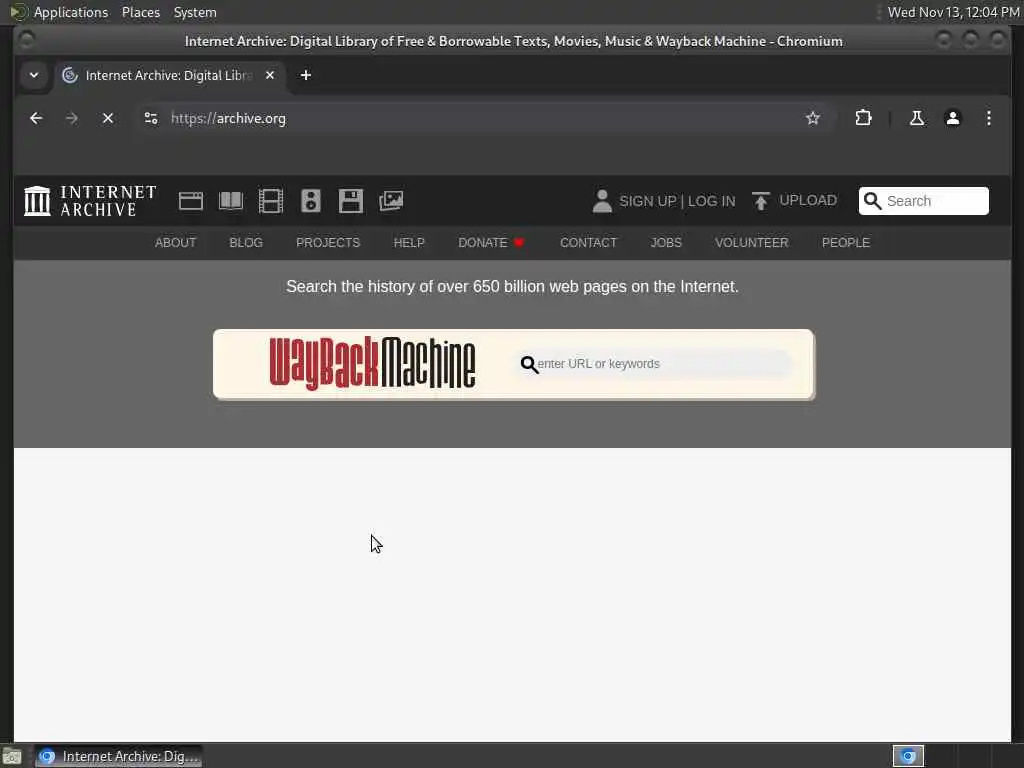The height and width of the screenshot is (768, 1024).
Task: View site information icon in address bar
Action: coord(151,118)
